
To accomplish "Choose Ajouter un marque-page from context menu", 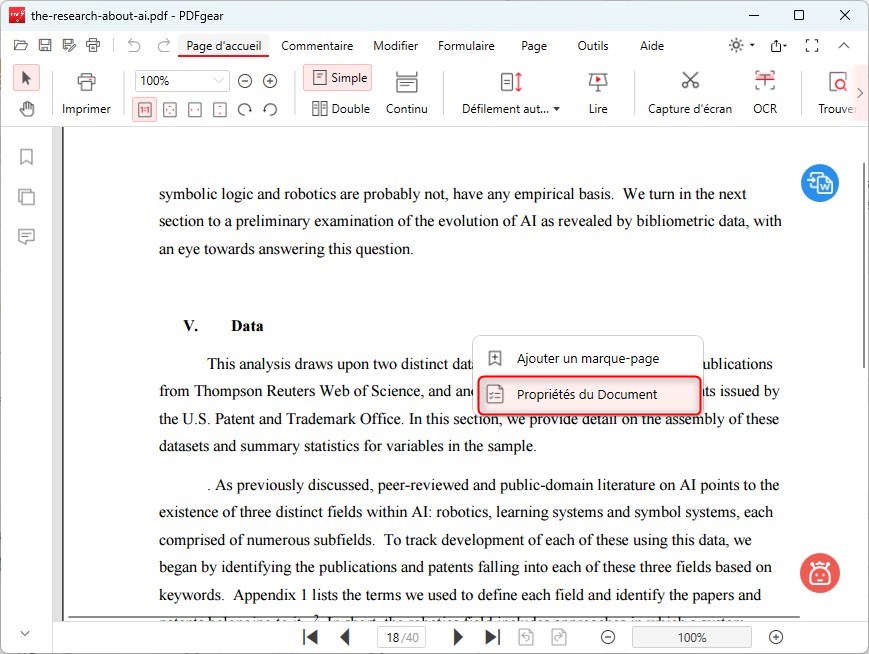I will click(x=588, y=359).
